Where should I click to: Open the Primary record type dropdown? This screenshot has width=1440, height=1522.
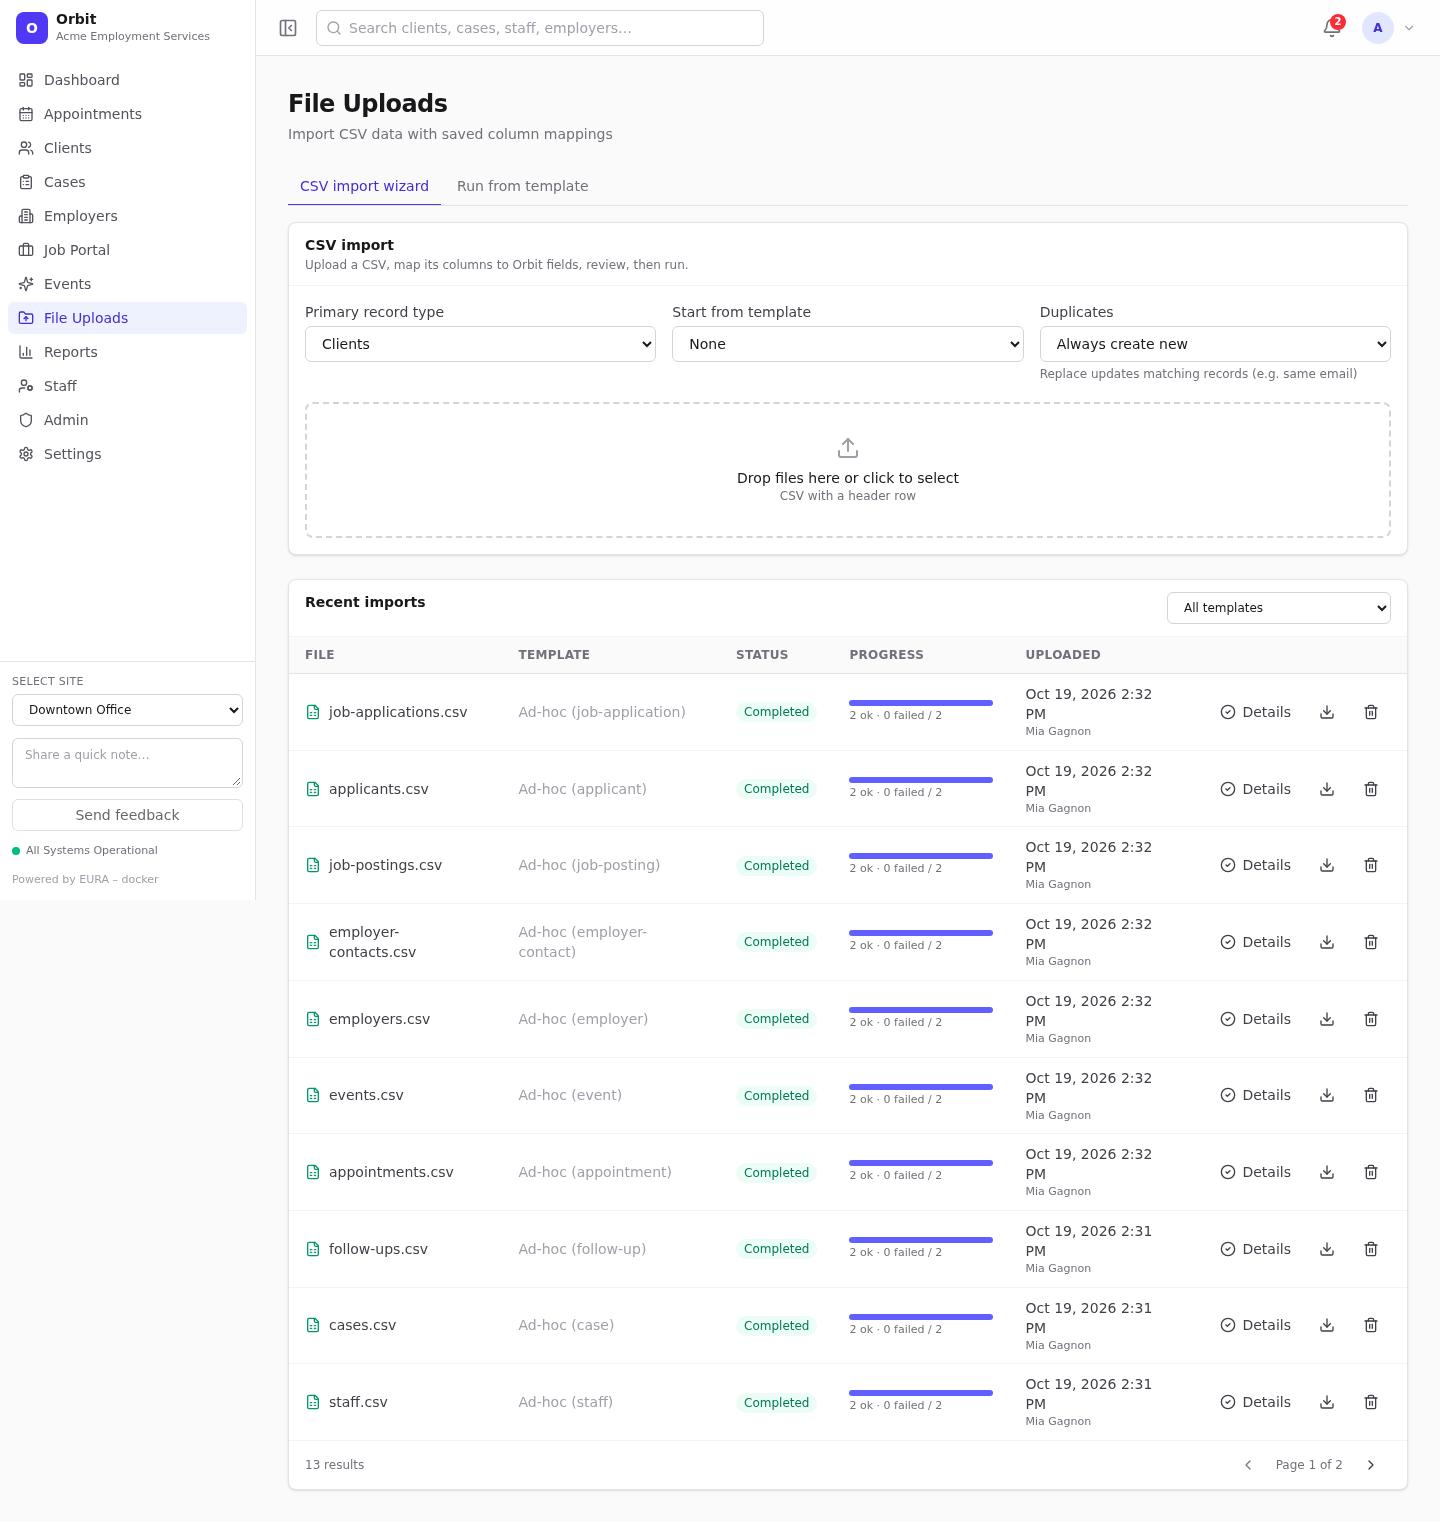(480, 344)
